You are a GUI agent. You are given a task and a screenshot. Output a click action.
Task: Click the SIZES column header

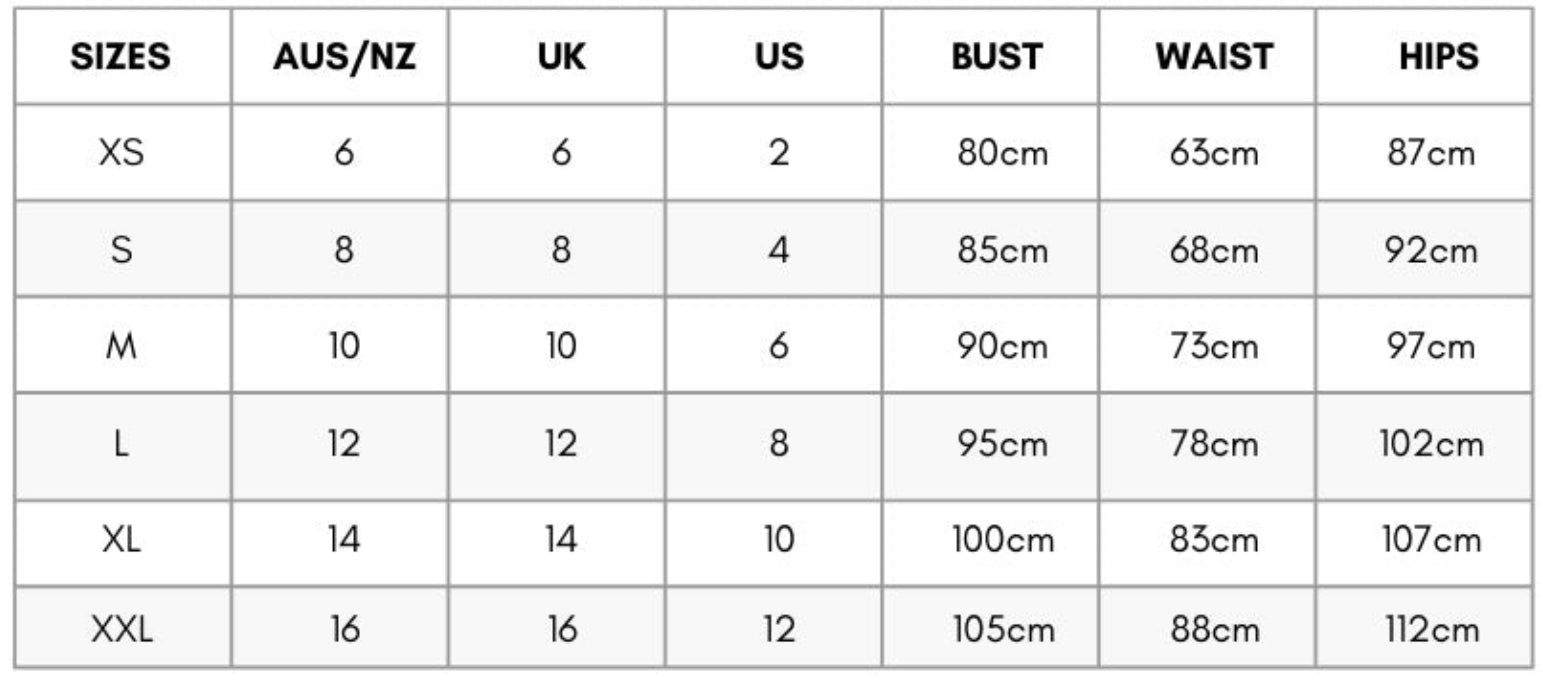coord(121,57)
